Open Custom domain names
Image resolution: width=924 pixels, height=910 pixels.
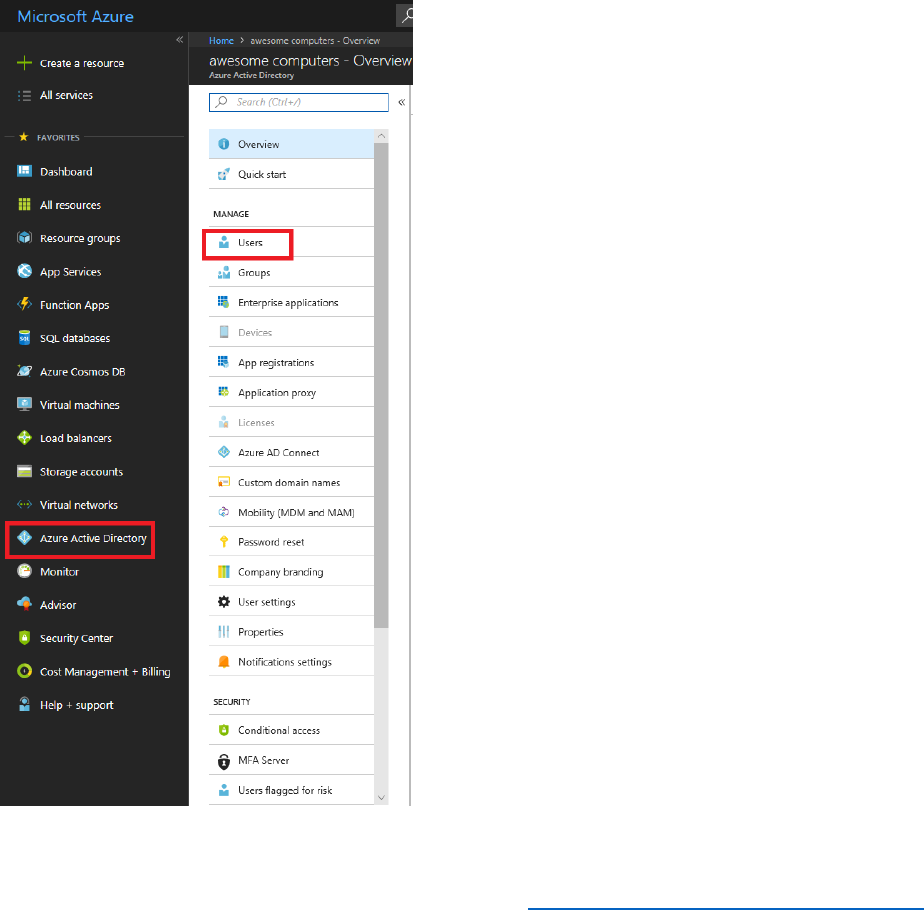click(x=291, y=482)
